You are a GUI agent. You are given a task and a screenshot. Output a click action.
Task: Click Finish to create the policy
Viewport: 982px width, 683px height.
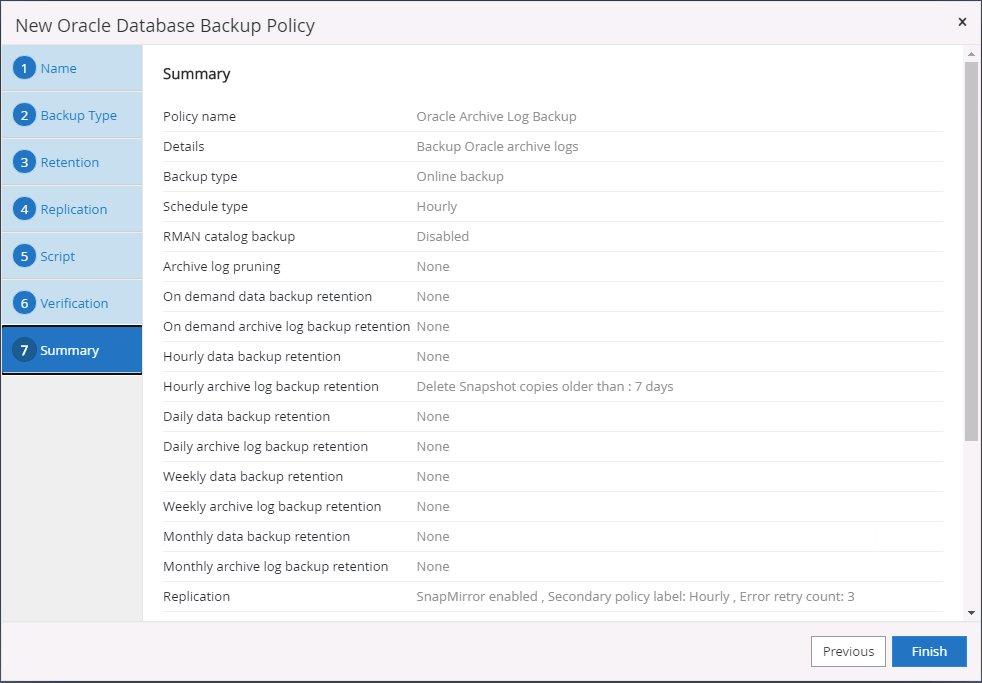pyautogui.click(x=929, y=651)
